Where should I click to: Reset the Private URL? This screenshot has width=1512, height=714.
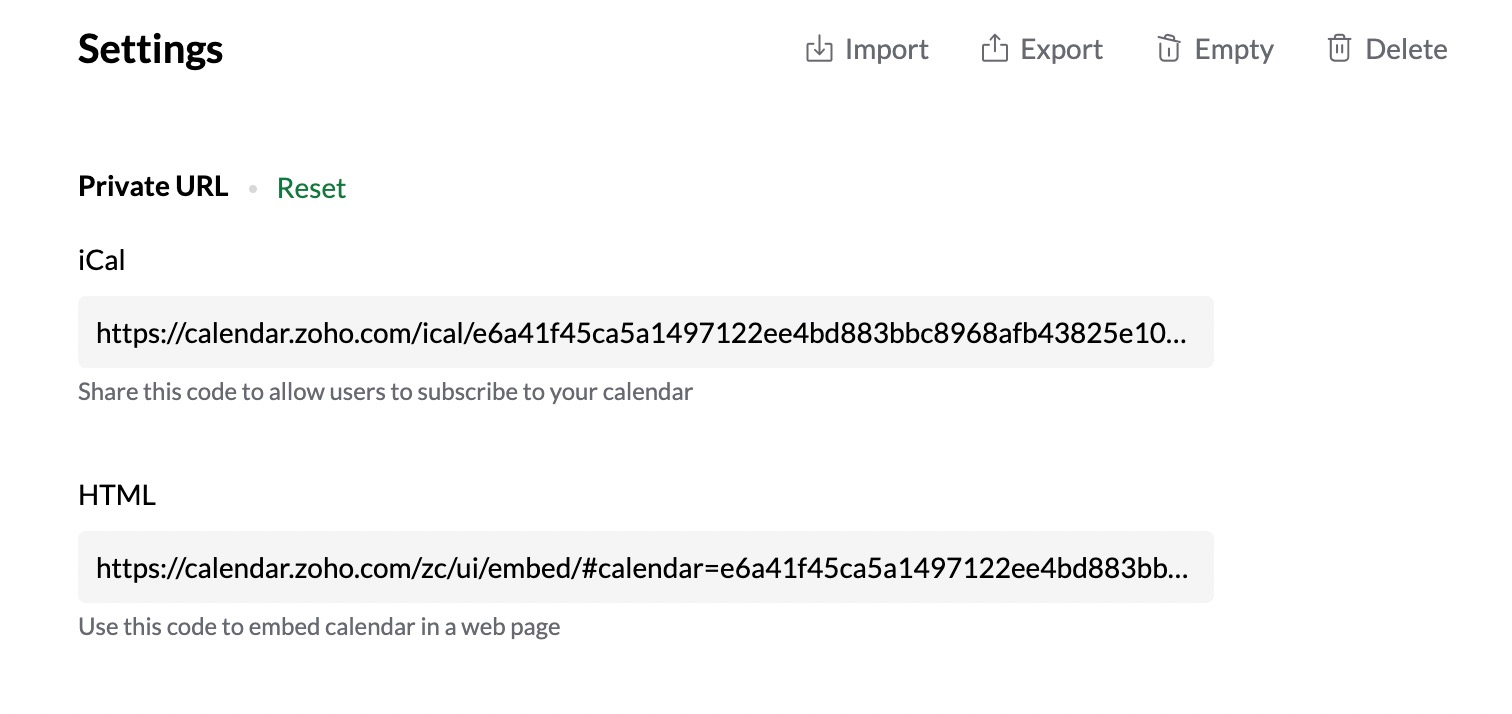pyautogui.click(x=311, y=188)
